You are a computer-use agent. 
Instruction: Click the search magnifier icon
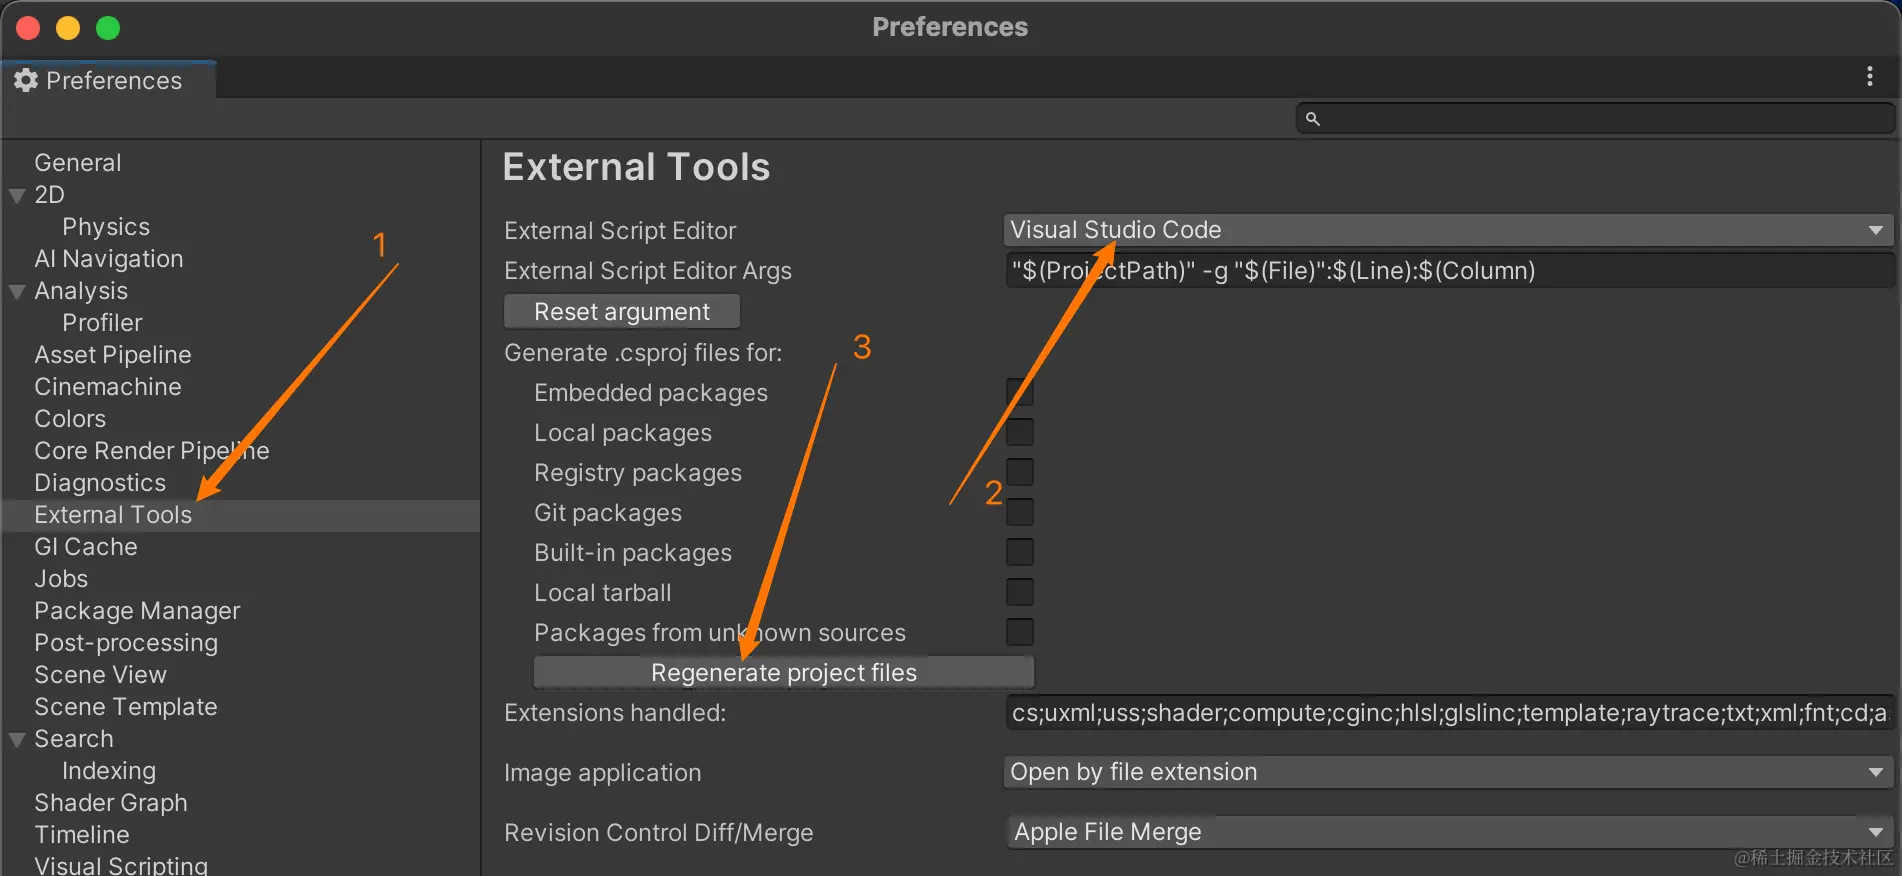point(1313,119)
